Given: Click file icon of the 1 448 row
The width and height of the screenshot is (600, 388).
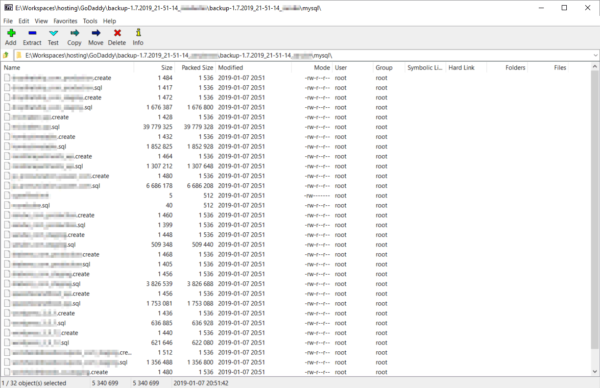Looking at the screenshot, I should [7, 235].
